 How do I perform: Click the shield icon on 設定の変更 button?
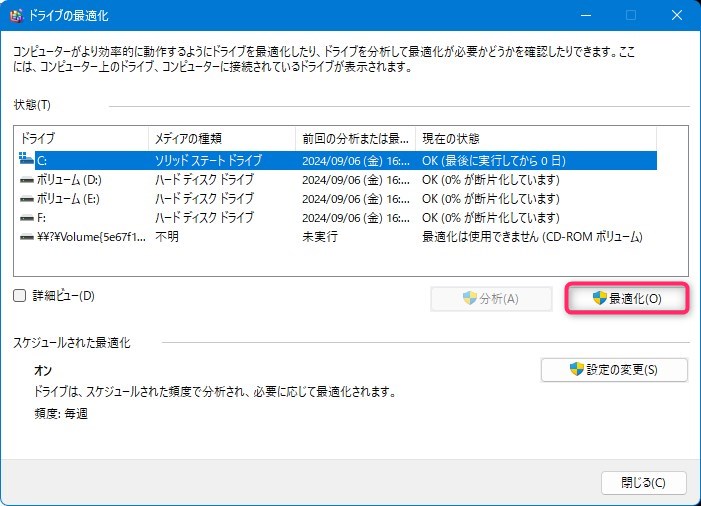(576, 370)
